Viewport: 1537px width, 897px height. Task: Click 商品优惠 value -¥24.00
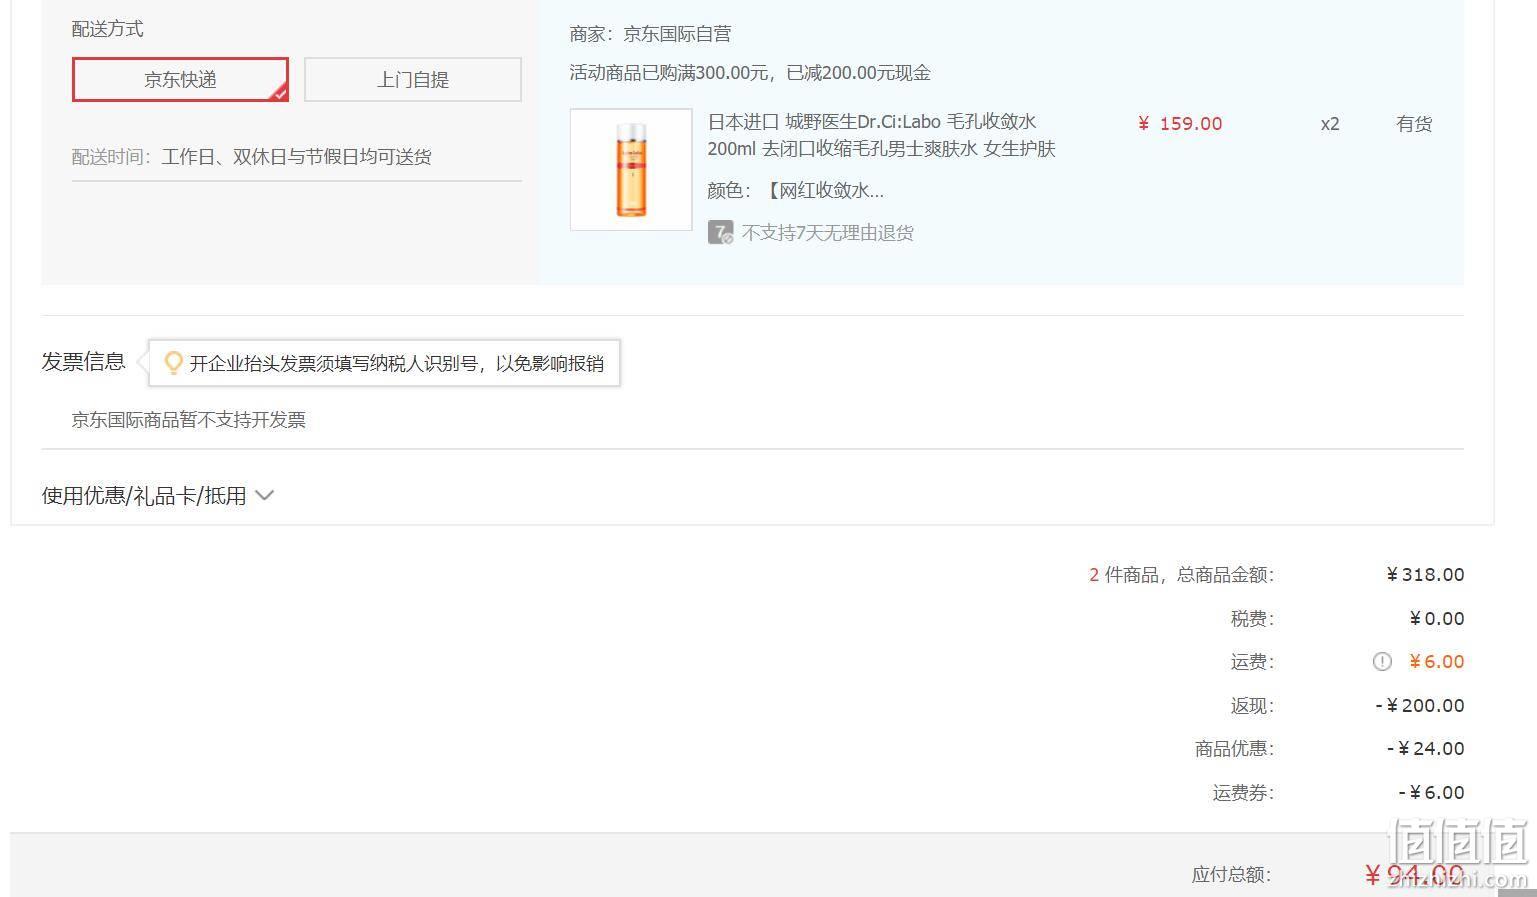(1426, 749)
